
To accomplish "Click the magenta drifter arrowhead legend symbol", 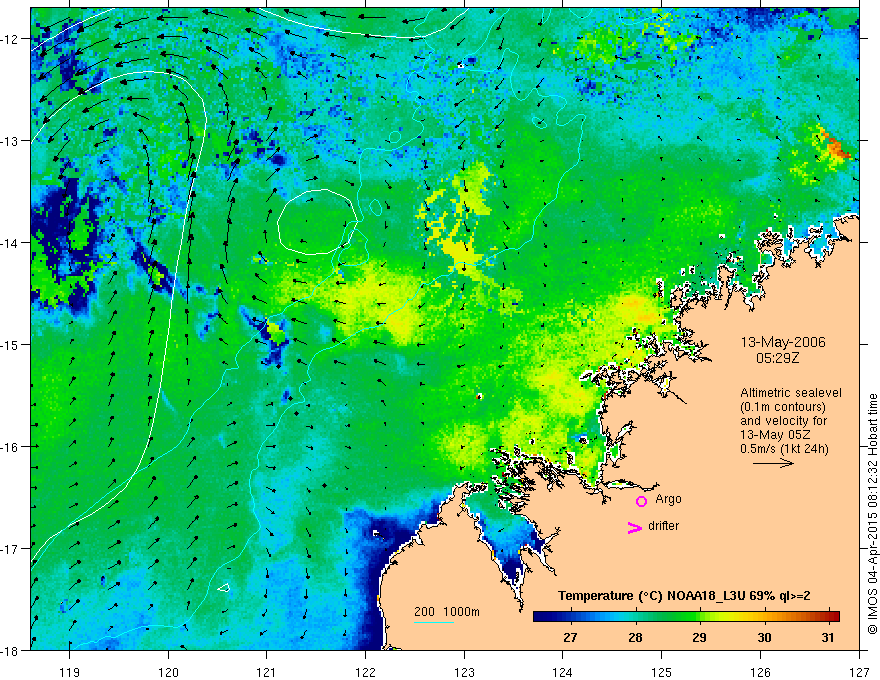I will (635, 527).
